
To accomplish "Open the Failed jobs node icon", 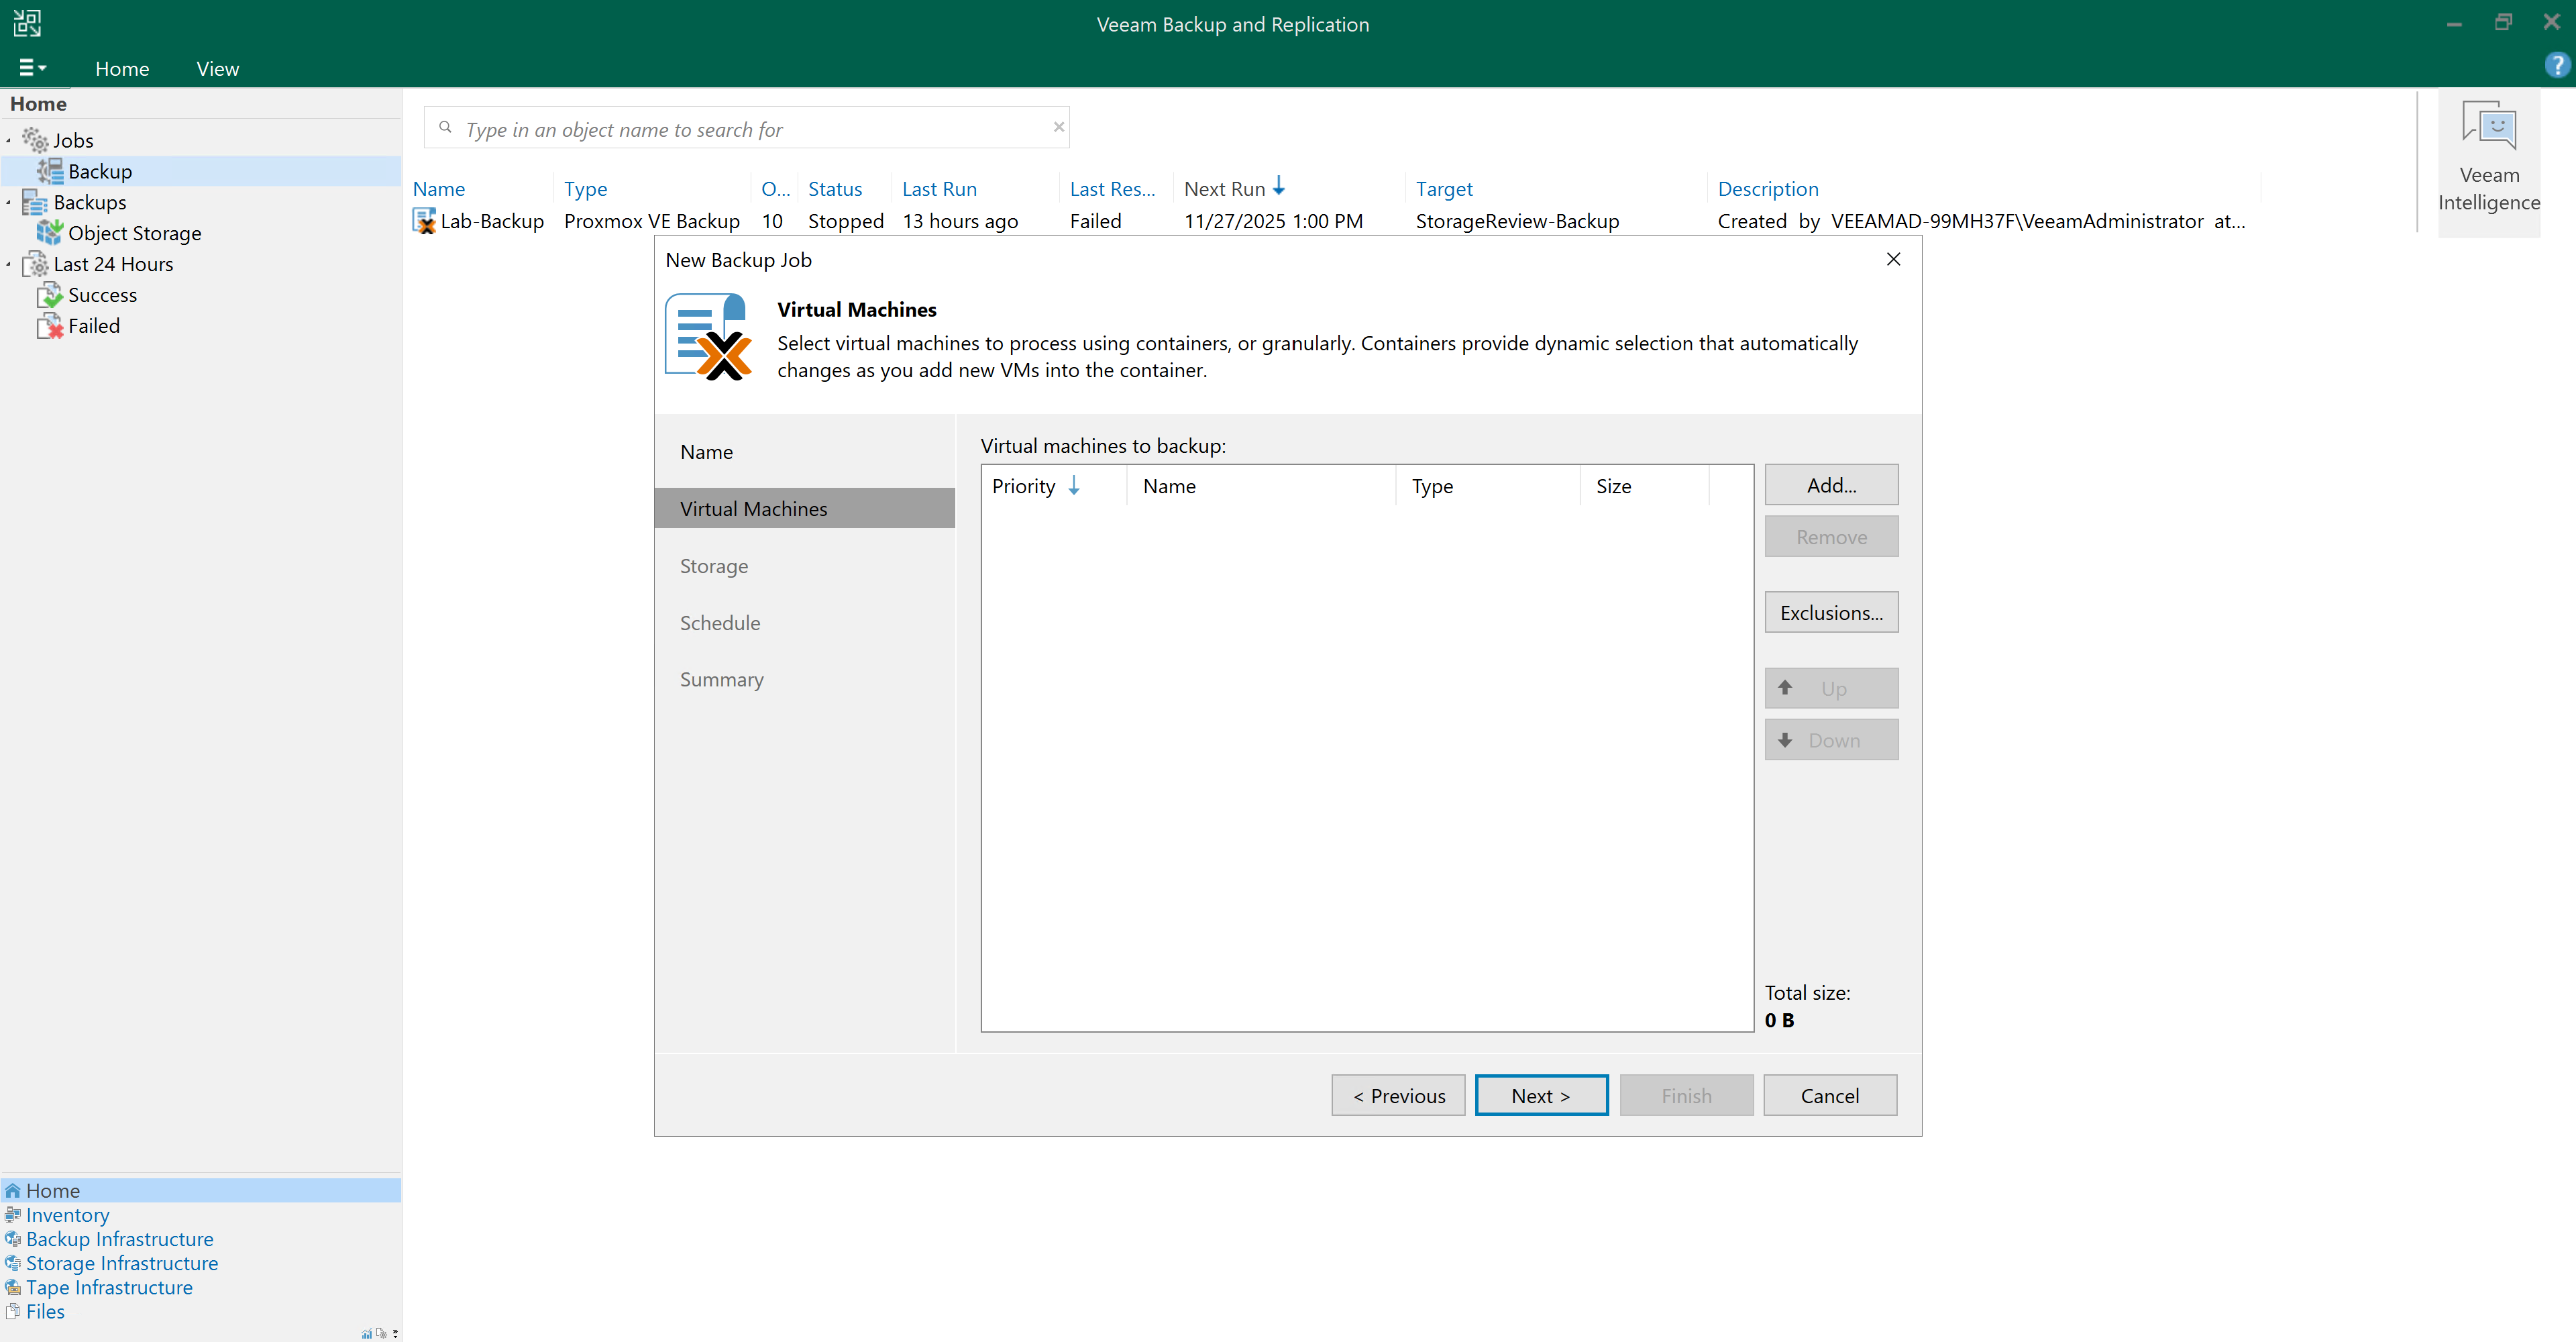I will pyautogui.click(x=49, y=326).
